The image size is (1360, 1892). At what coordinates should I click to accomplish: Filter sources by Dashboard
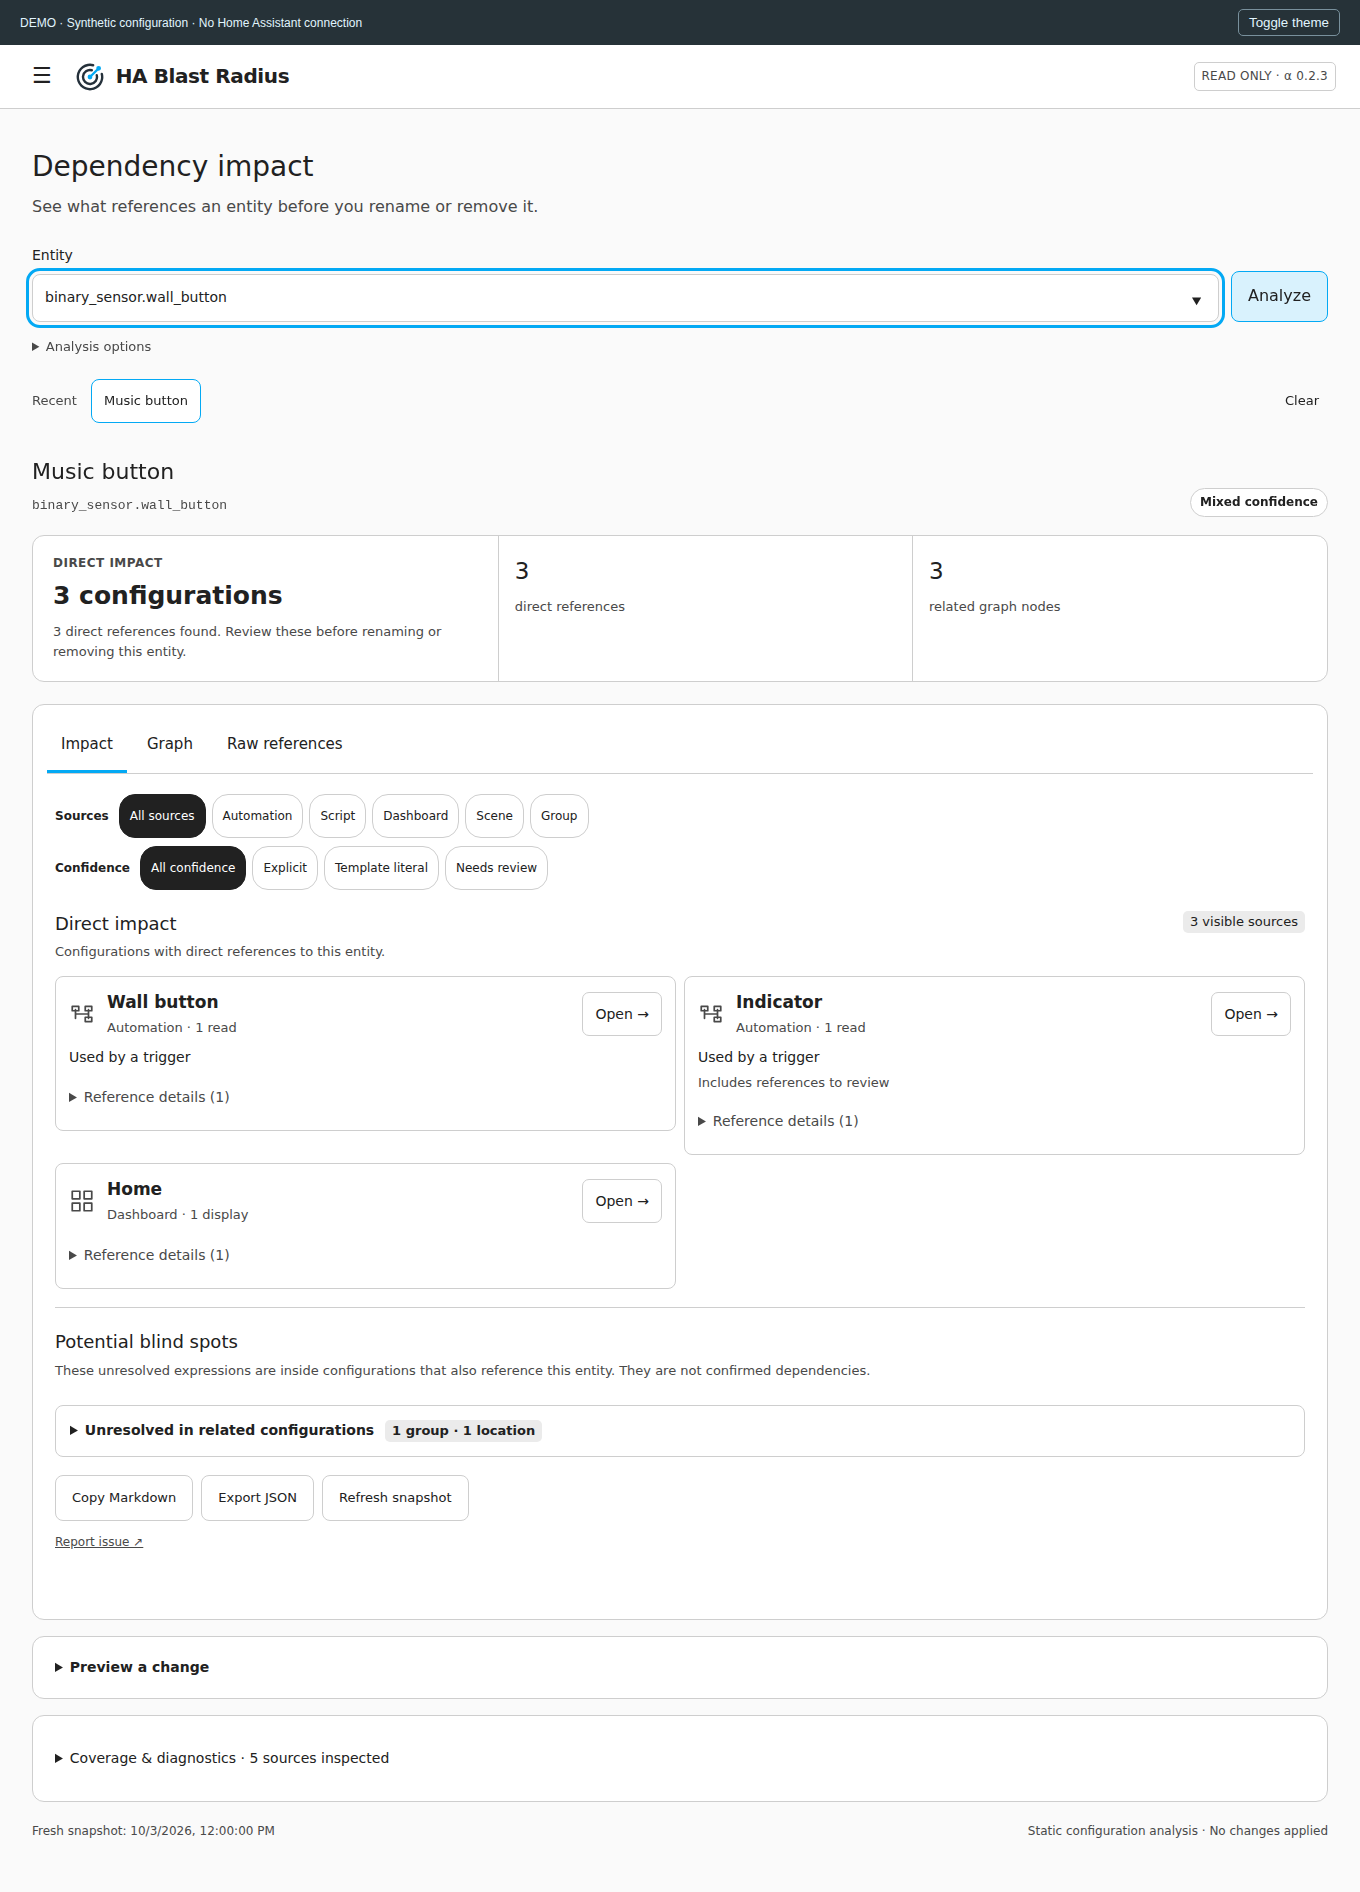[416, 816]
